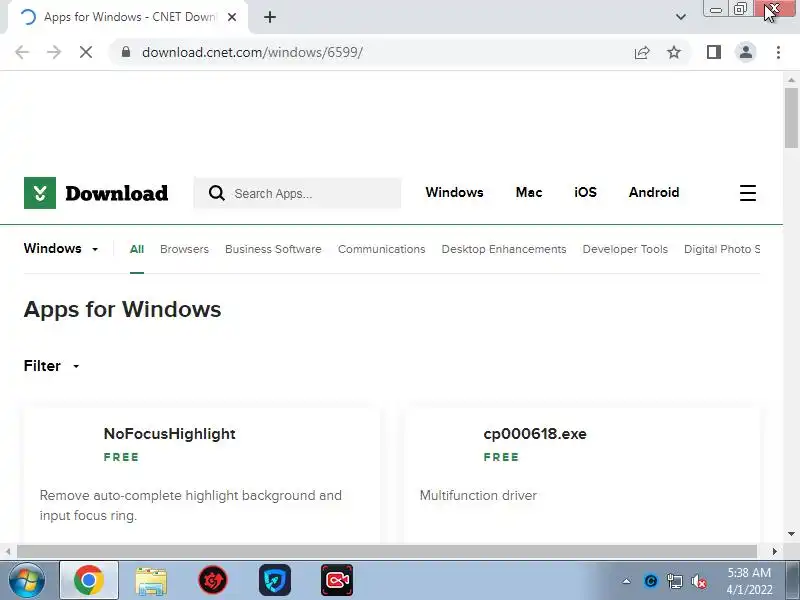Click the network tray icon
Viewport: 800px width, 600px height.
(674, 581)
